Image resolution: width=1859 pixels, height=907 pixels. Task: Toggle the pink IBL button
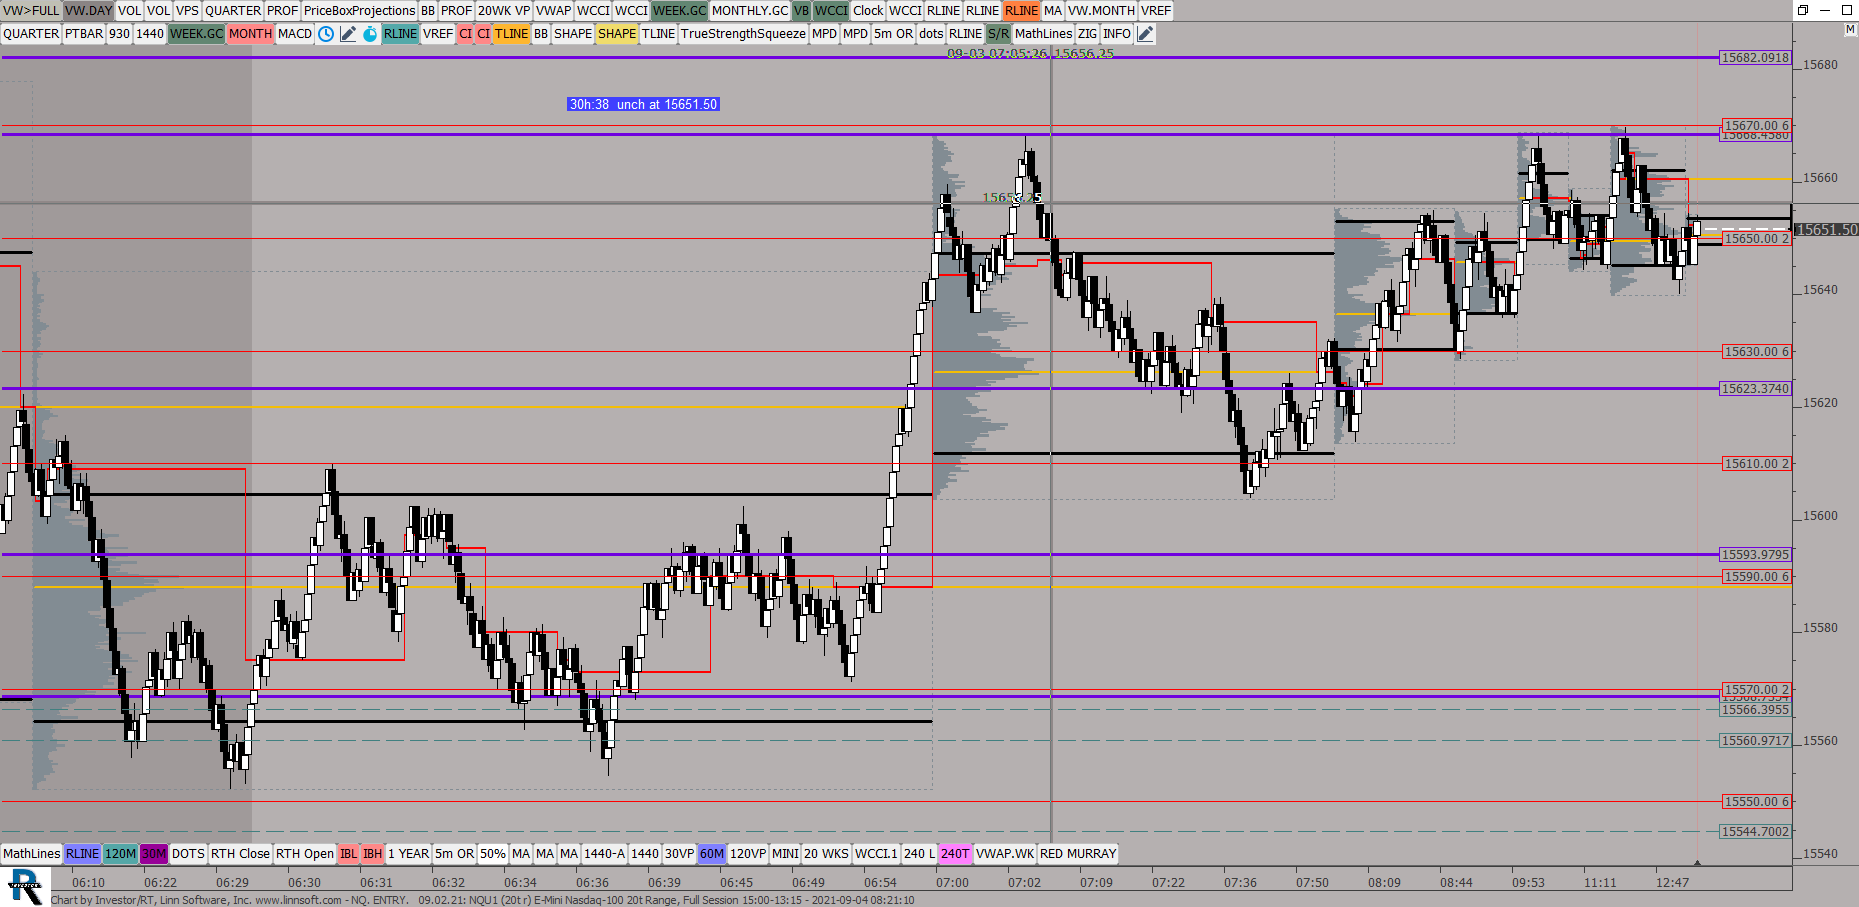coord(348,854)
